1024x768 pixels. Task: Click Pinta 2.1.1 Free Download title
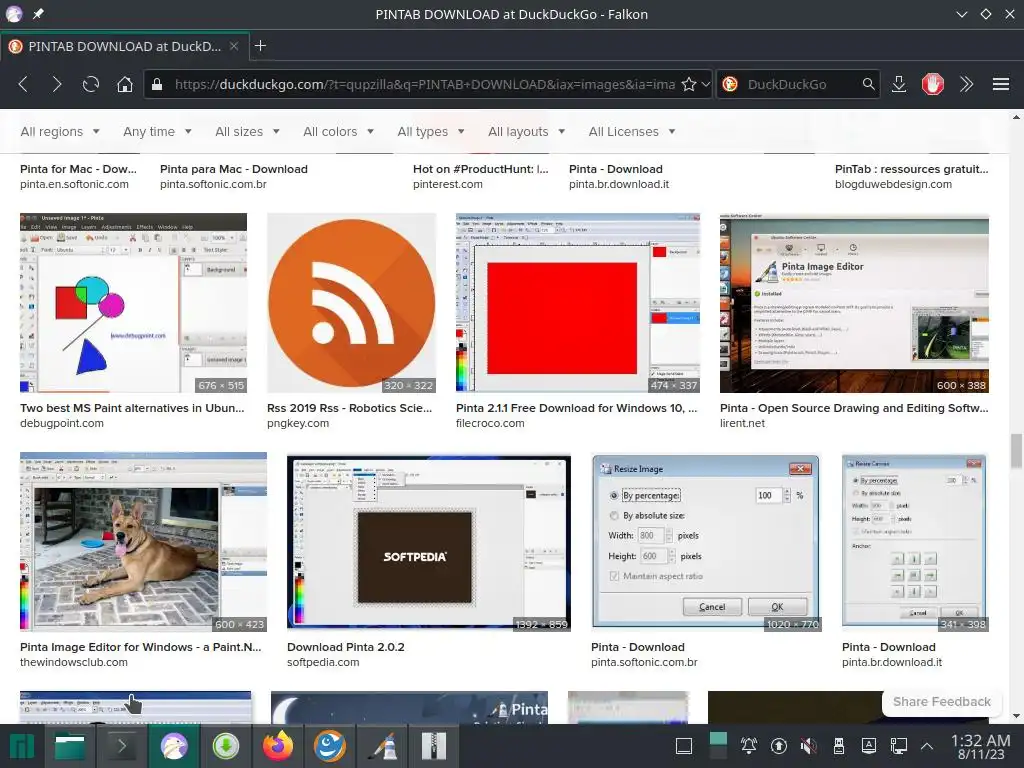point(577,408)
